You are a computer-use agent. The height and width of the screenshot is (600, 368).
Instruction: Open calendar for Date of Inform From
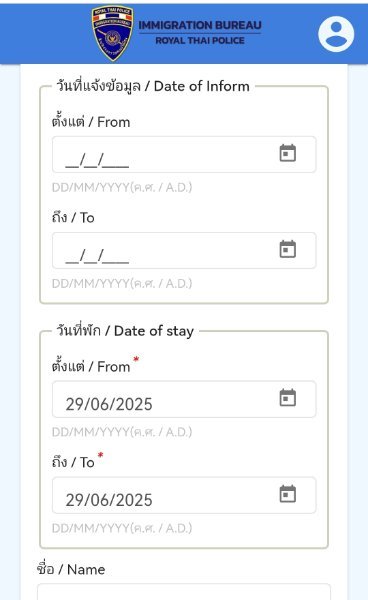[288, 153]
